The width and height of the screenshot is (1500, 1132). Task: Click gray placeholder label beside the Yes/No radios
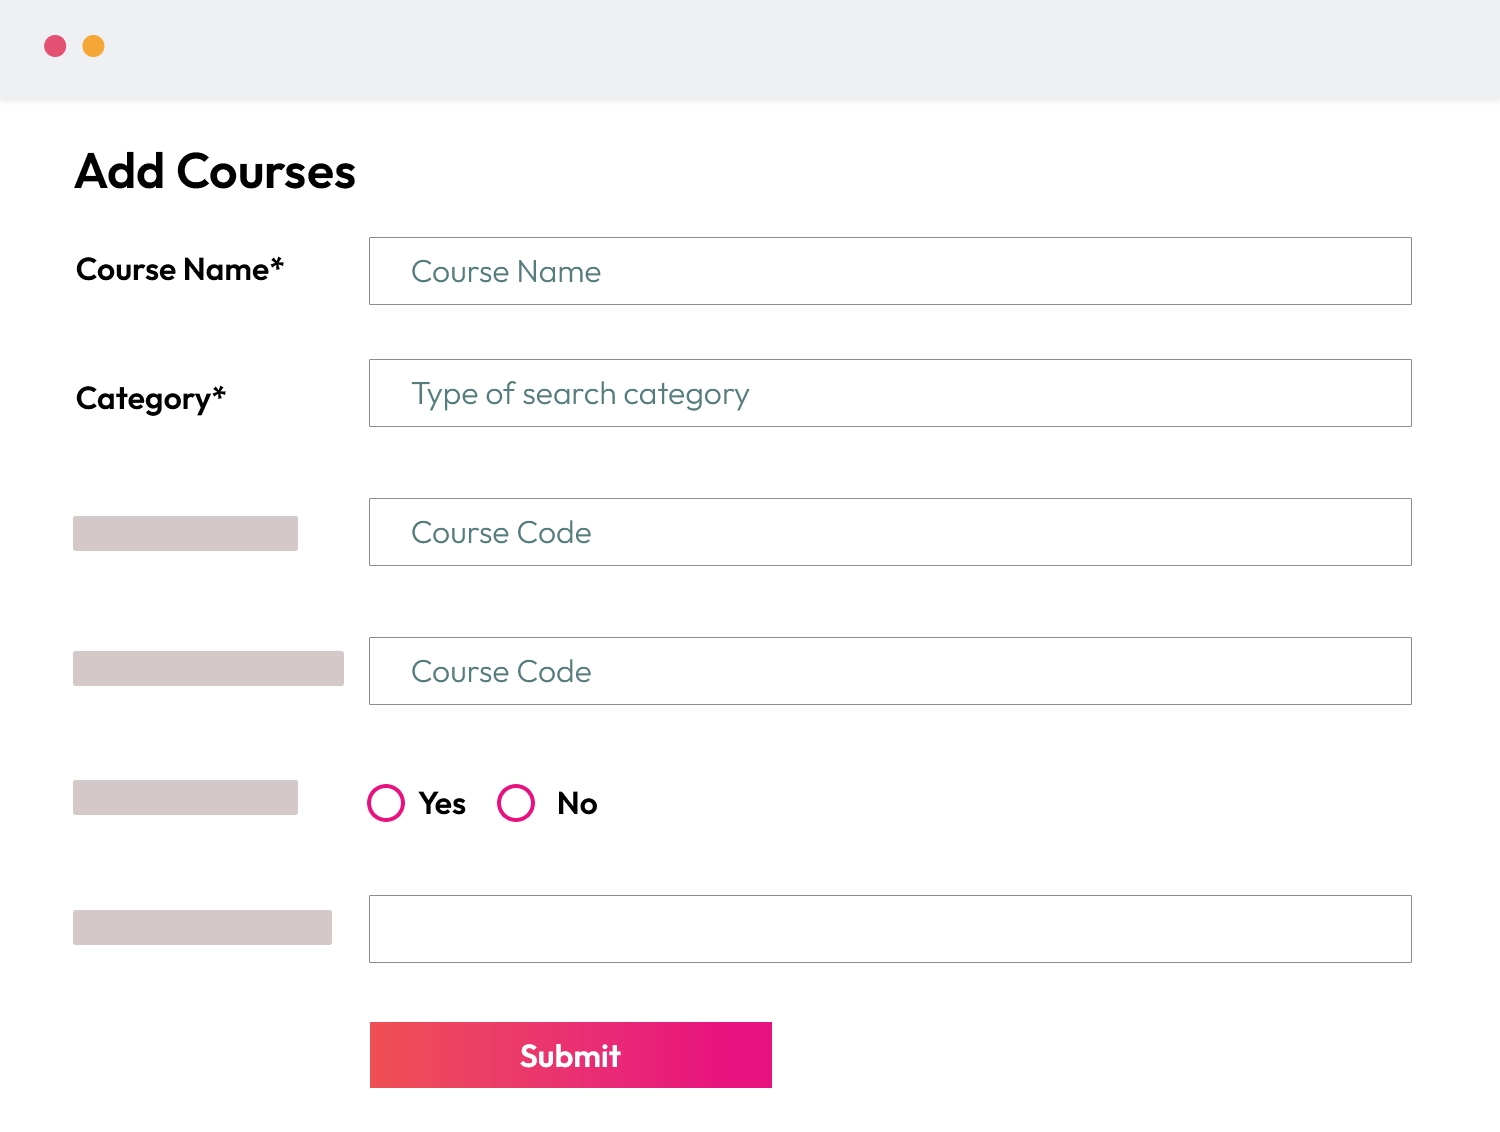[185, 797]
